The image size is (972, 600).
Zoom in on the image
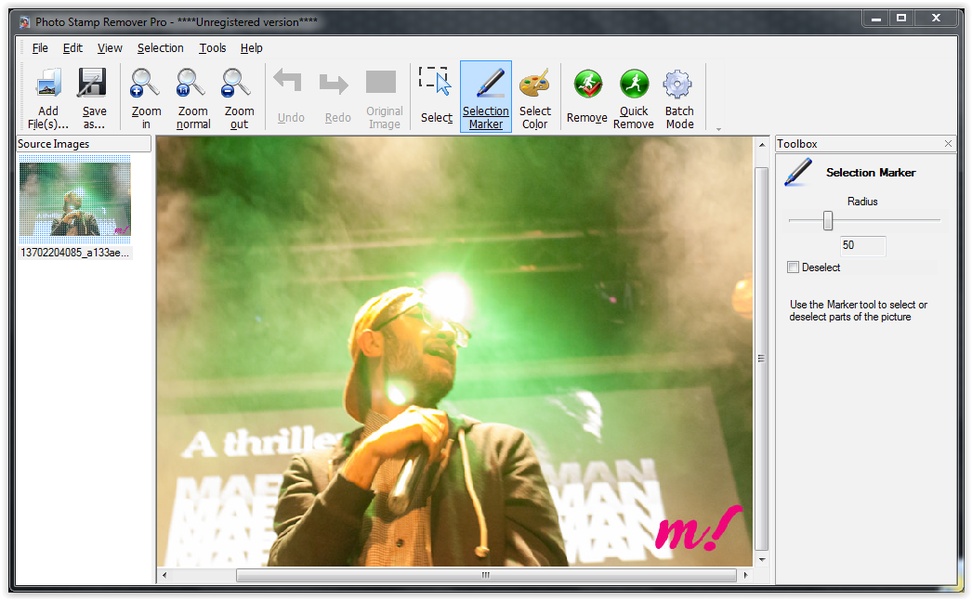146,84
